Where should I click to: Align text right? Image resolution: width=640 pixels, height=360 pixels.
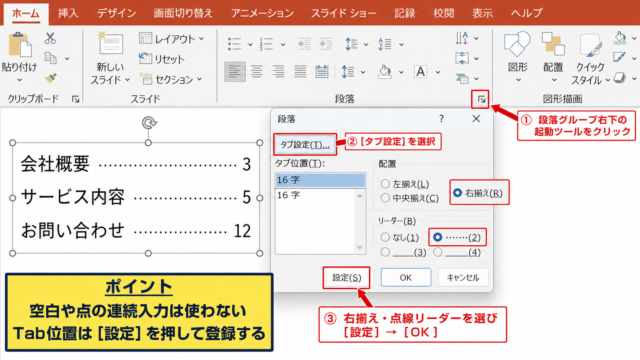pyautogui.click(x=278, y=72)
